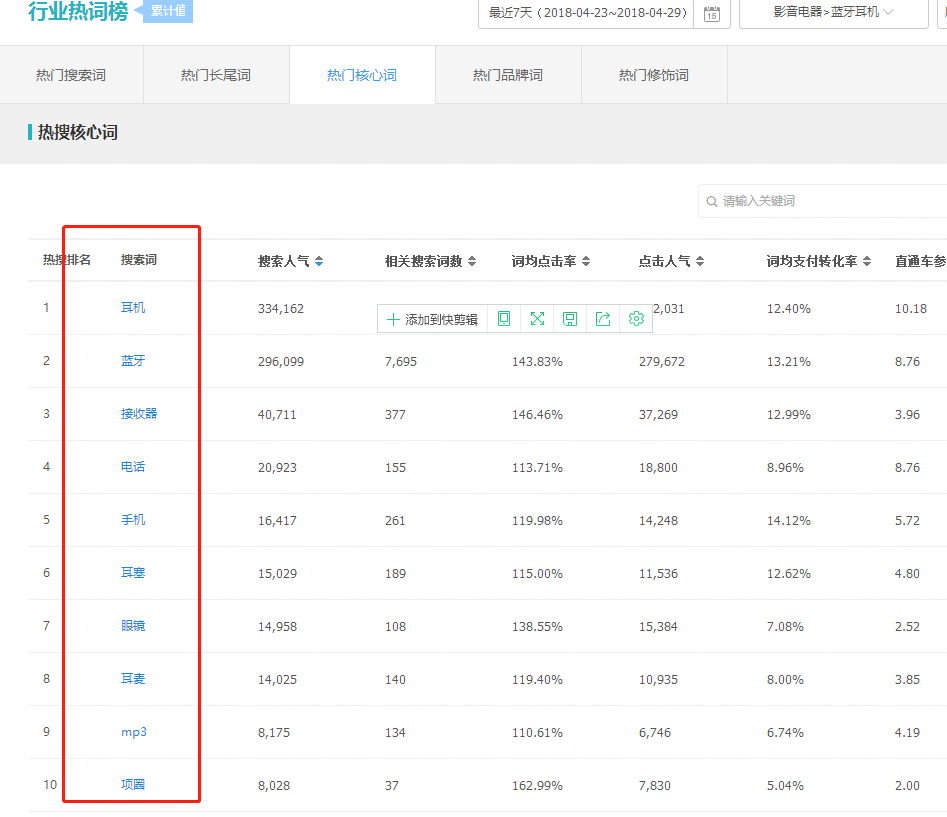Open settings gear in floating toolbar
947x817 pixels.
[636, 319]
